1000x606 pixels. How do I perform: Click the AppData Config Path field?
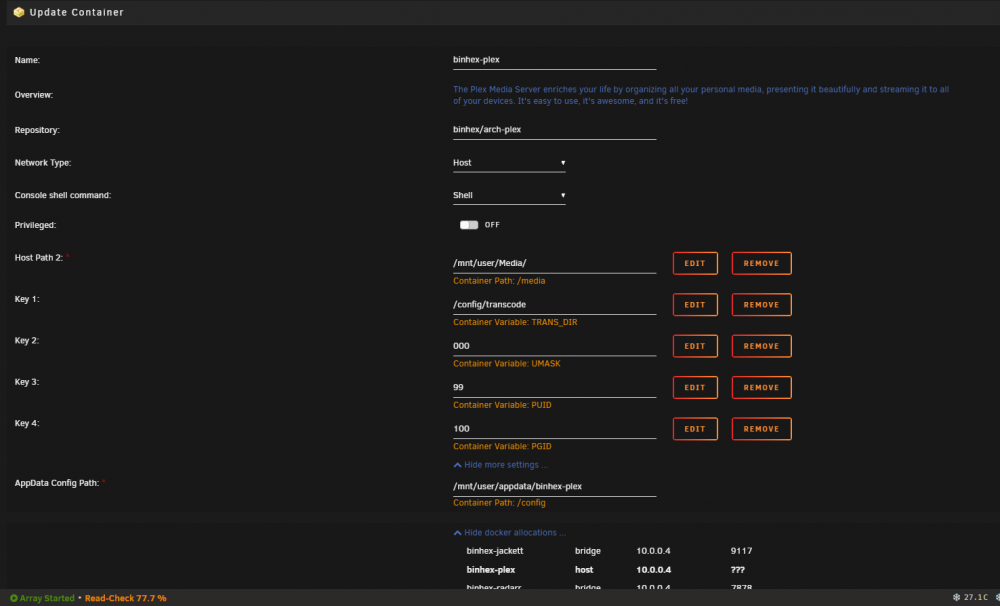click(554, 487)
